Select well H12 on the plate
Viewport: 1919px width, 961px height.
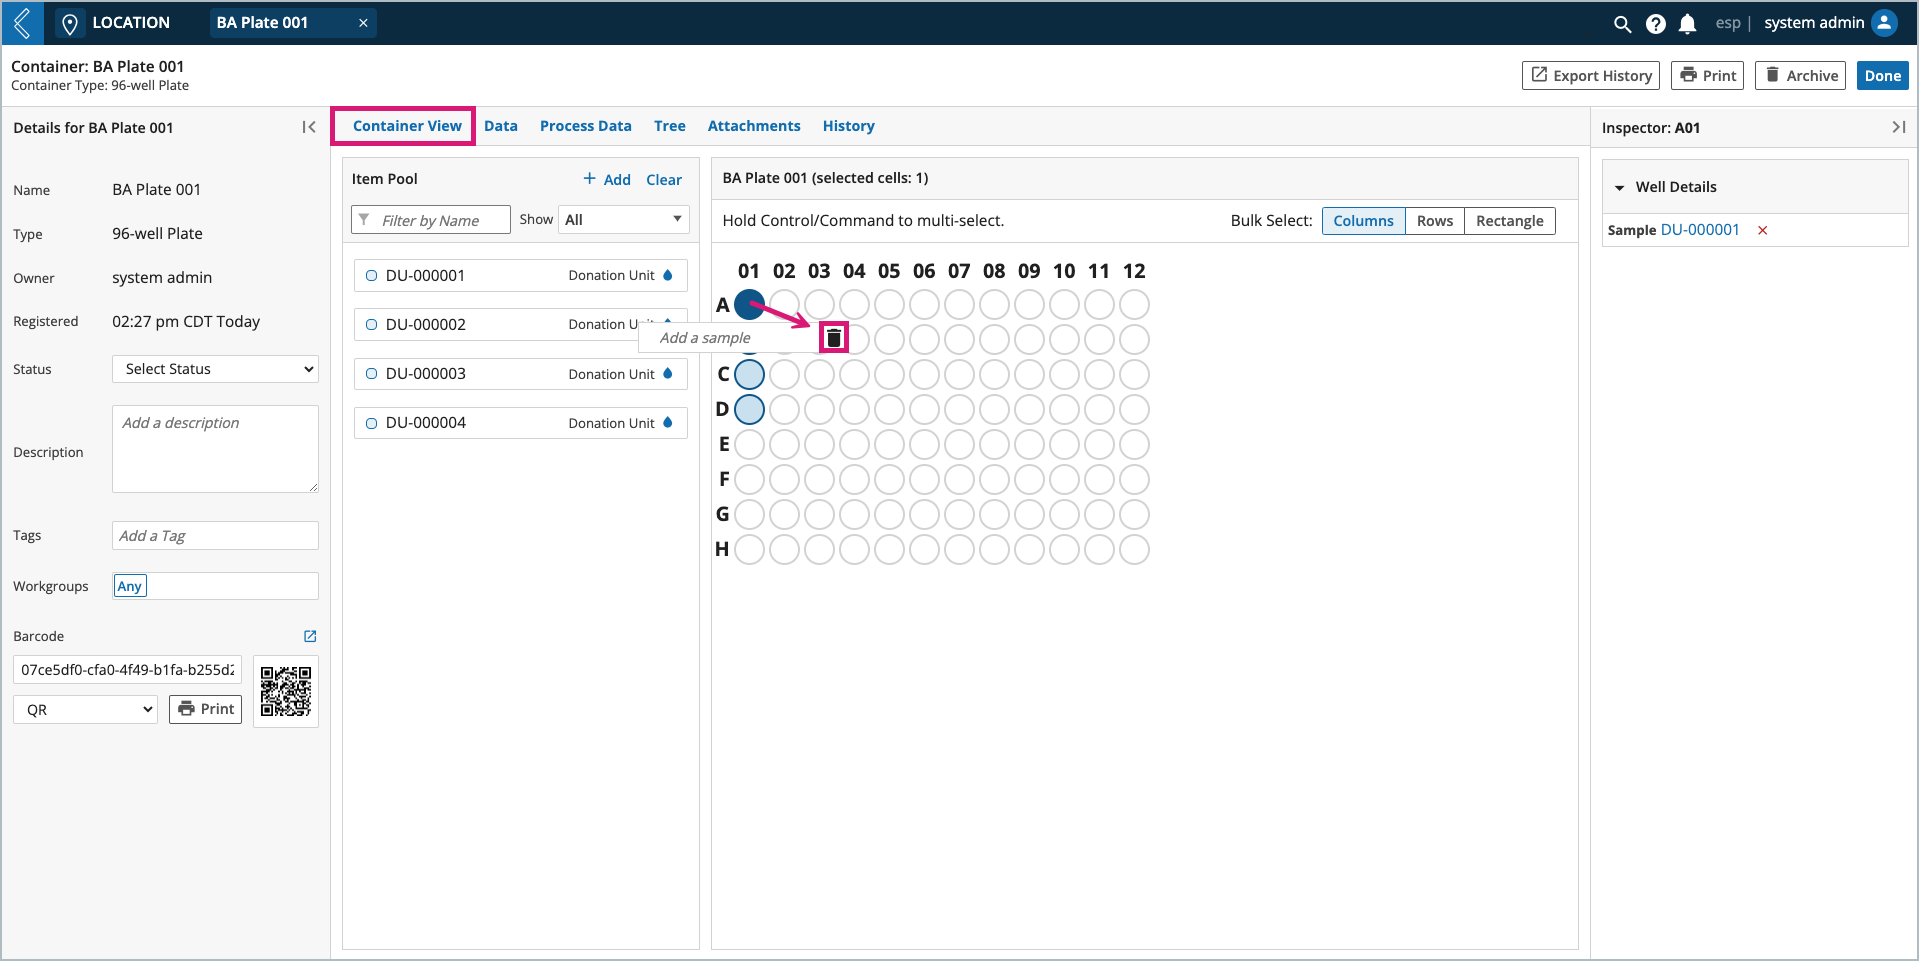(x=1134, y=549)
